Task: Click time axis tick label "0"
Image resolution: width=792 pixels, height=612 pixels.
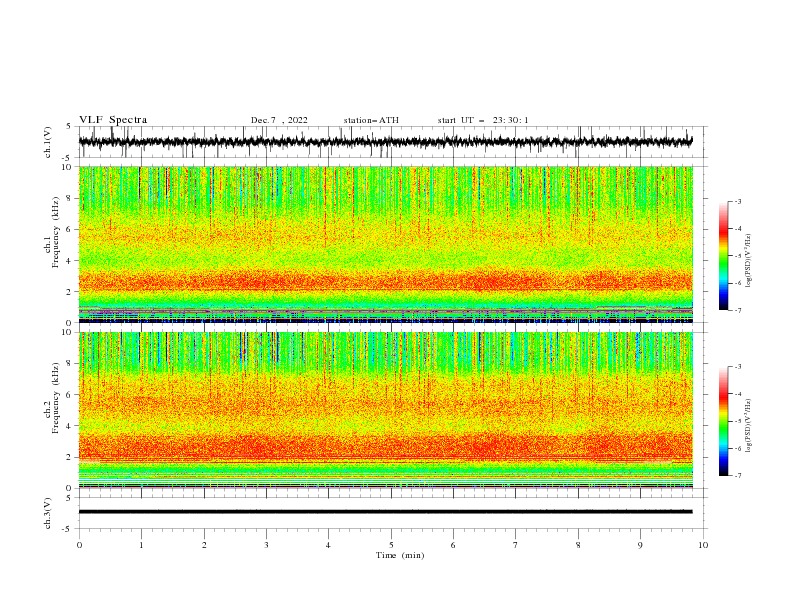Action: pos(79,545)
